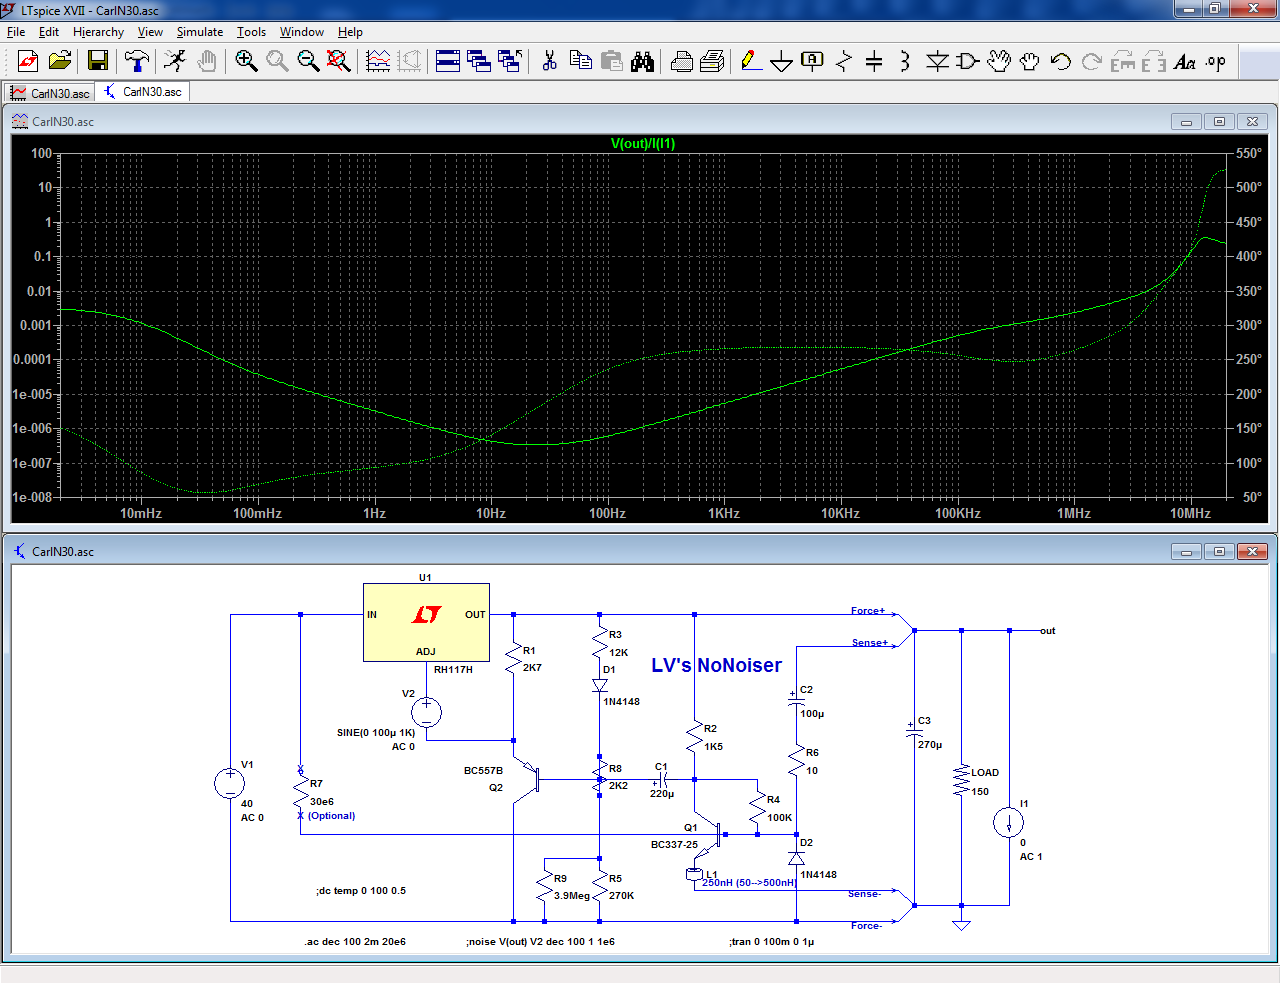Click the Print icon in the toolbar
This screenshot has height=984, width=1280.
(x=682, y=62)
